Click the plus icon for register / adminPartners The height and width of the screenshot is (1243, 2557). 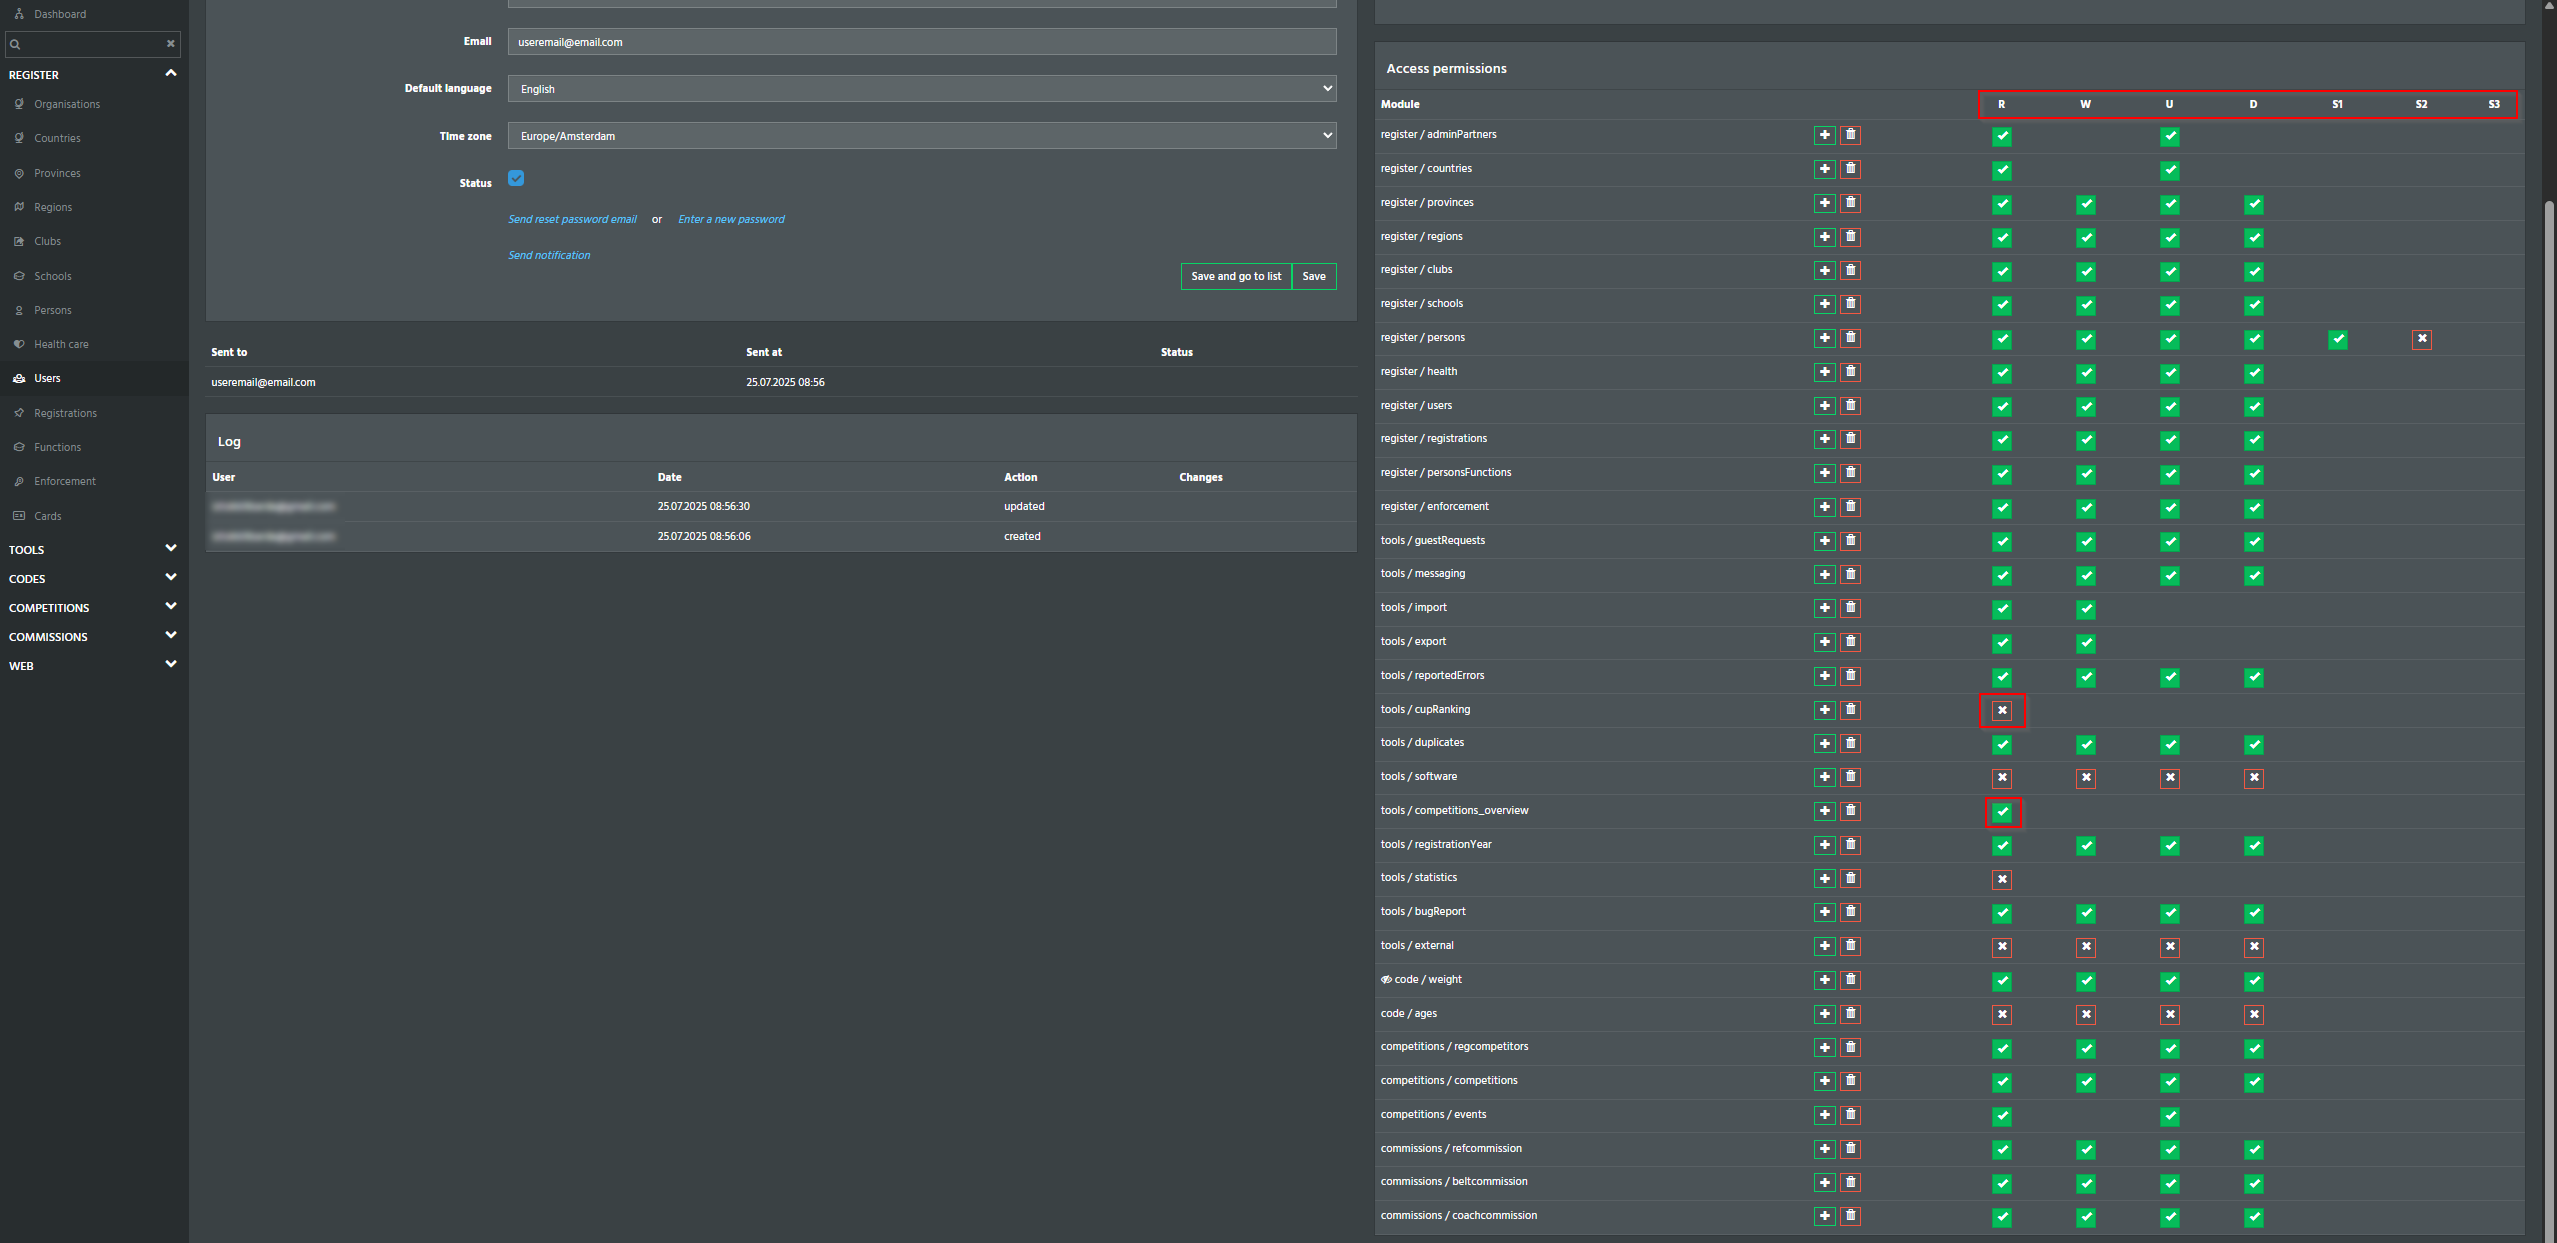pos(1824,135)
